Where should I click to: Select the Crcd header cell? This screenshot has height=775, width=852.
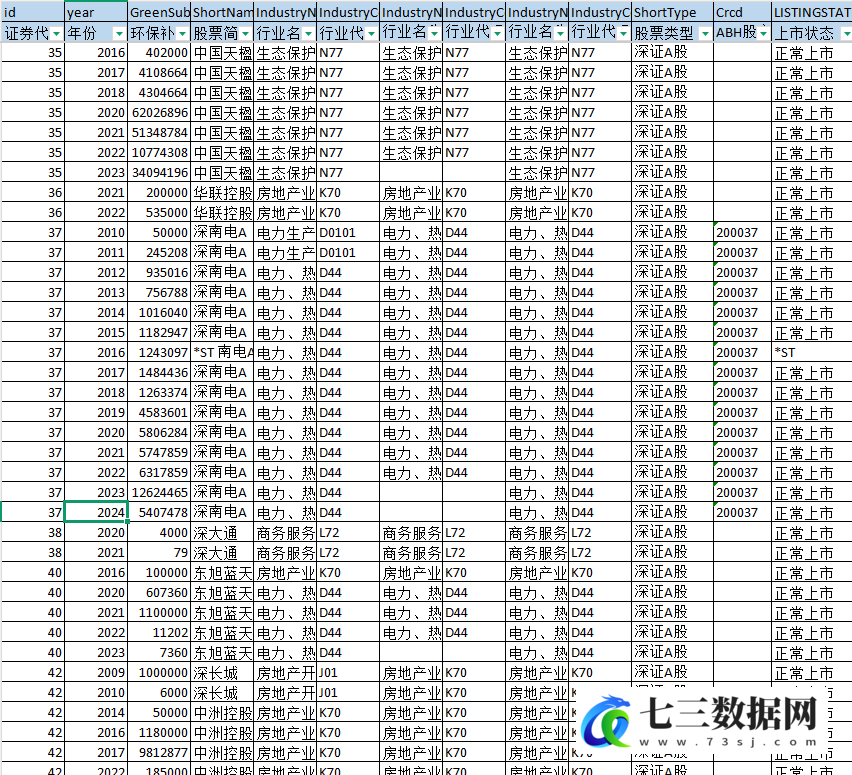click(742, 12)
